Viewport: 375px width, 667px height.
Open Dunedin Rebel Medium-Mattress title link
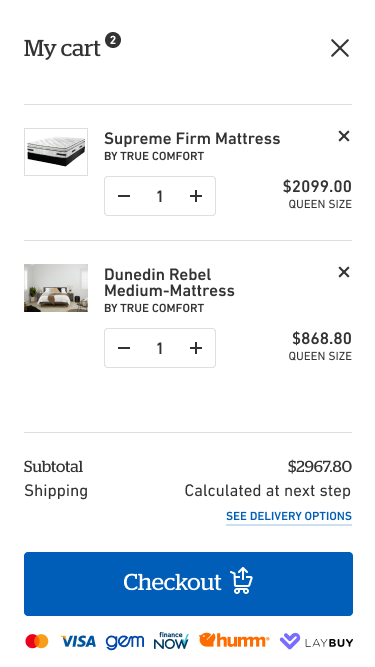169,282
